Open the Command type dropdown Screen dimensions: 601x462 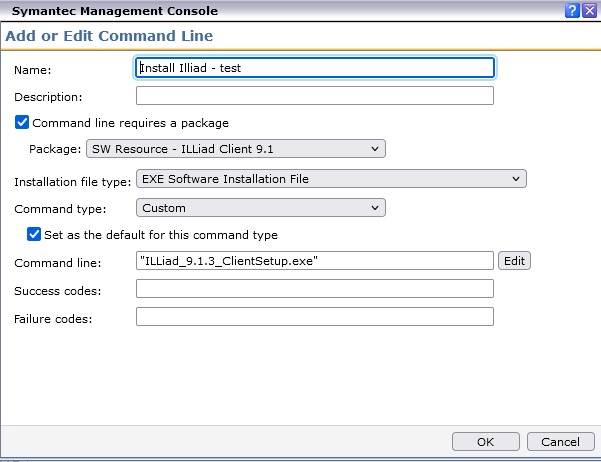[x=261, y=208]
